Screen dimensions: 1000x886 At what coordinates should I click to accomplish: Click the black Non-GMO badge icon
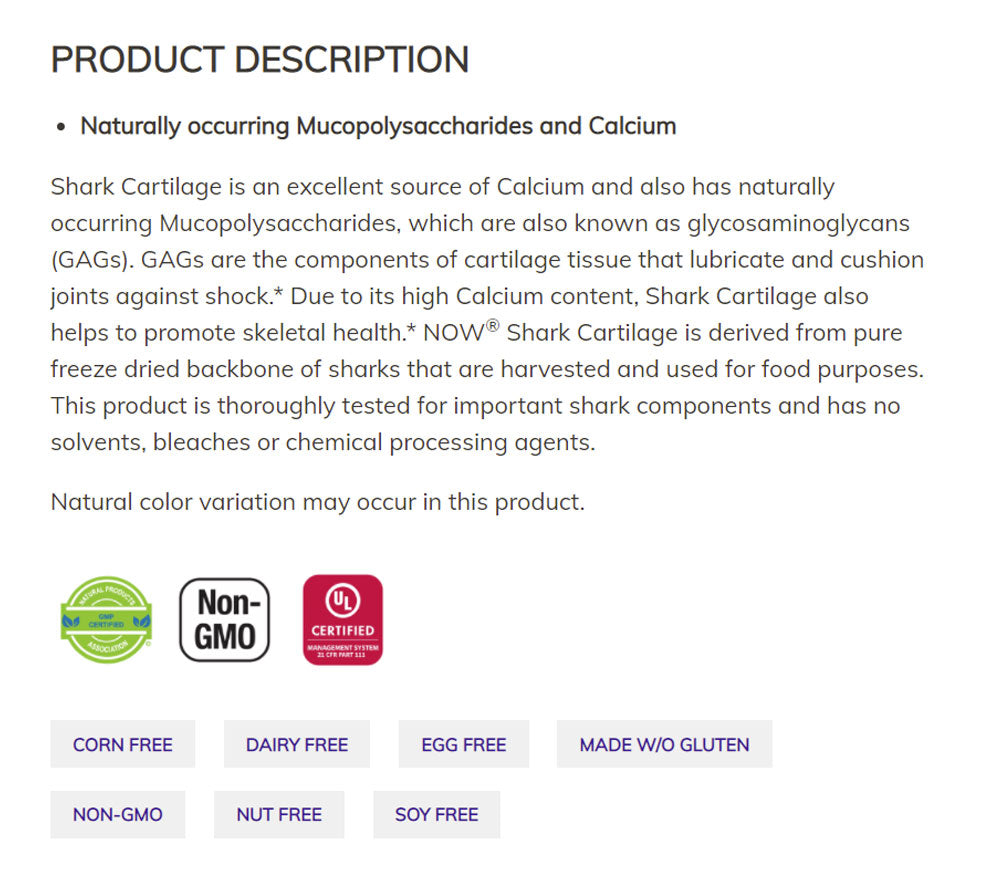tap(224, 620)
